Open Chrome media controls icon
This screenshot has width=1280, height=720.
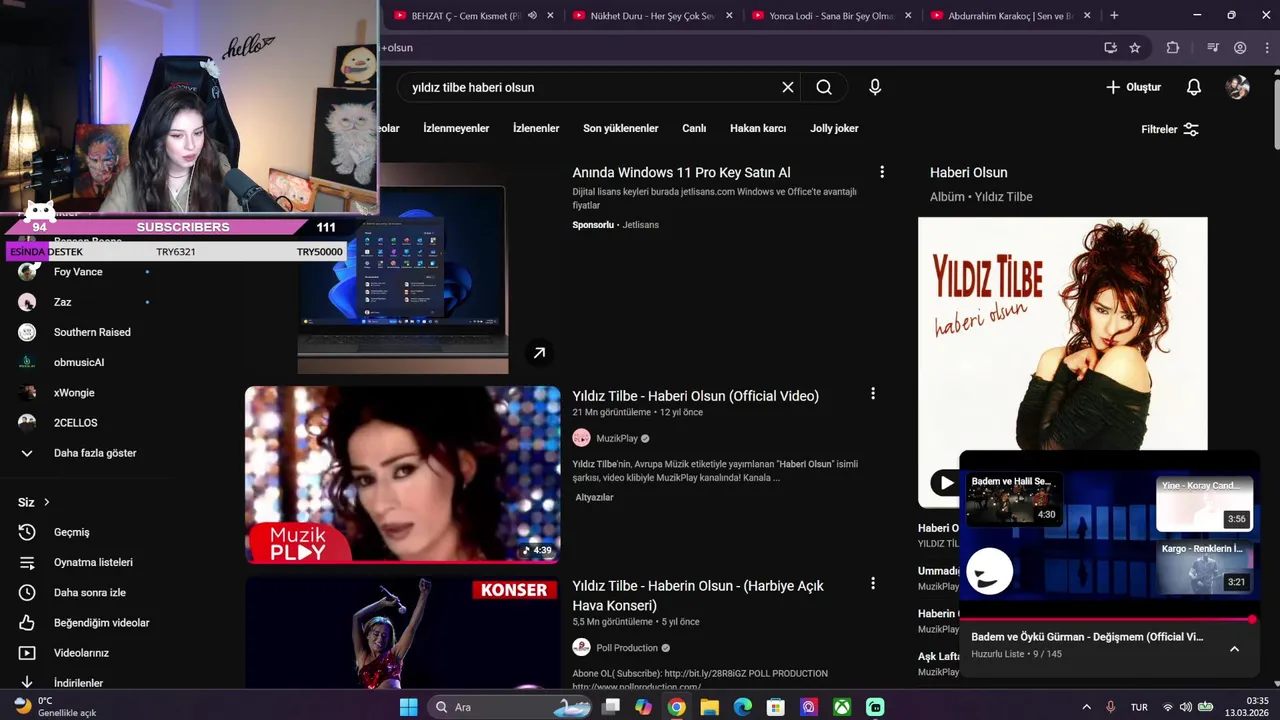[x=1213, y=48]
